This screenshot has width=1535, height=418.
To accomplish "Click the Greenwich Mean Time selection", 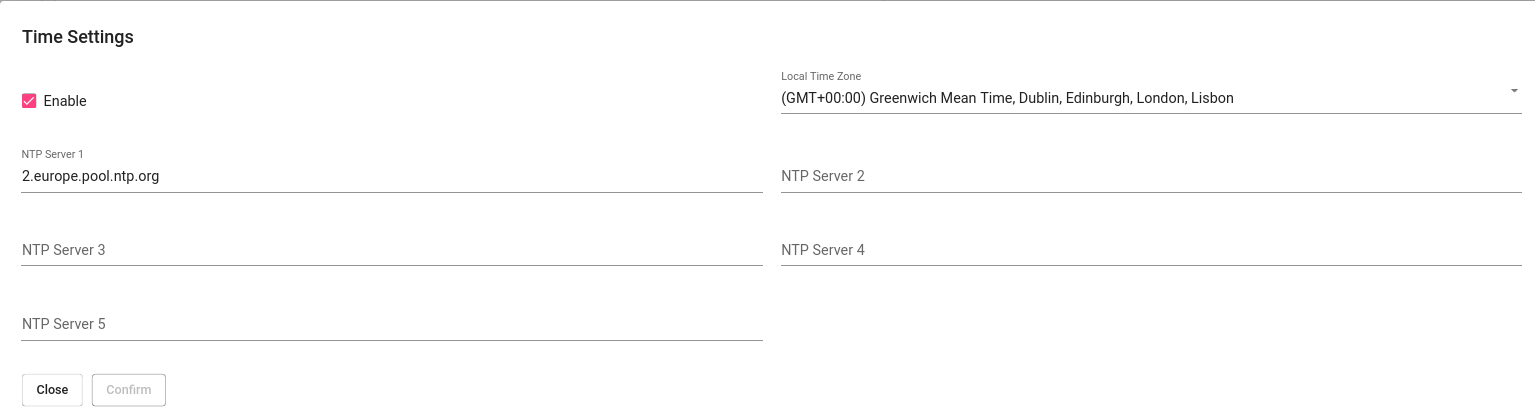I will (1007, 98).
